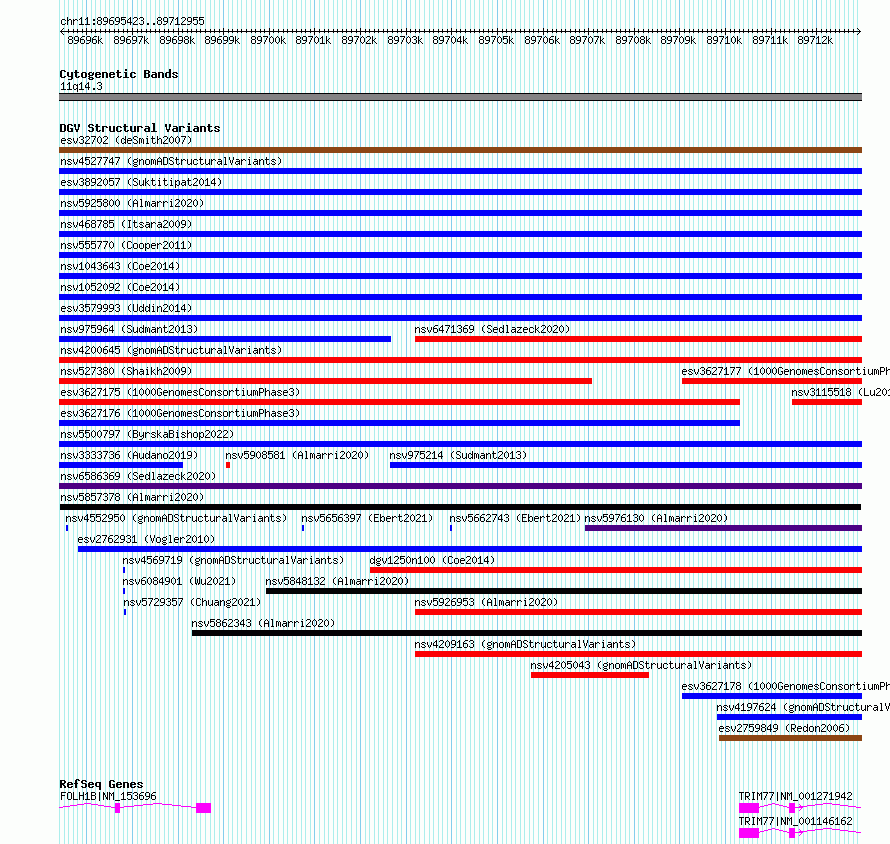
Task: Click the 11q14.3 cytogenetic band bar
Action: [x=460, y=97]
